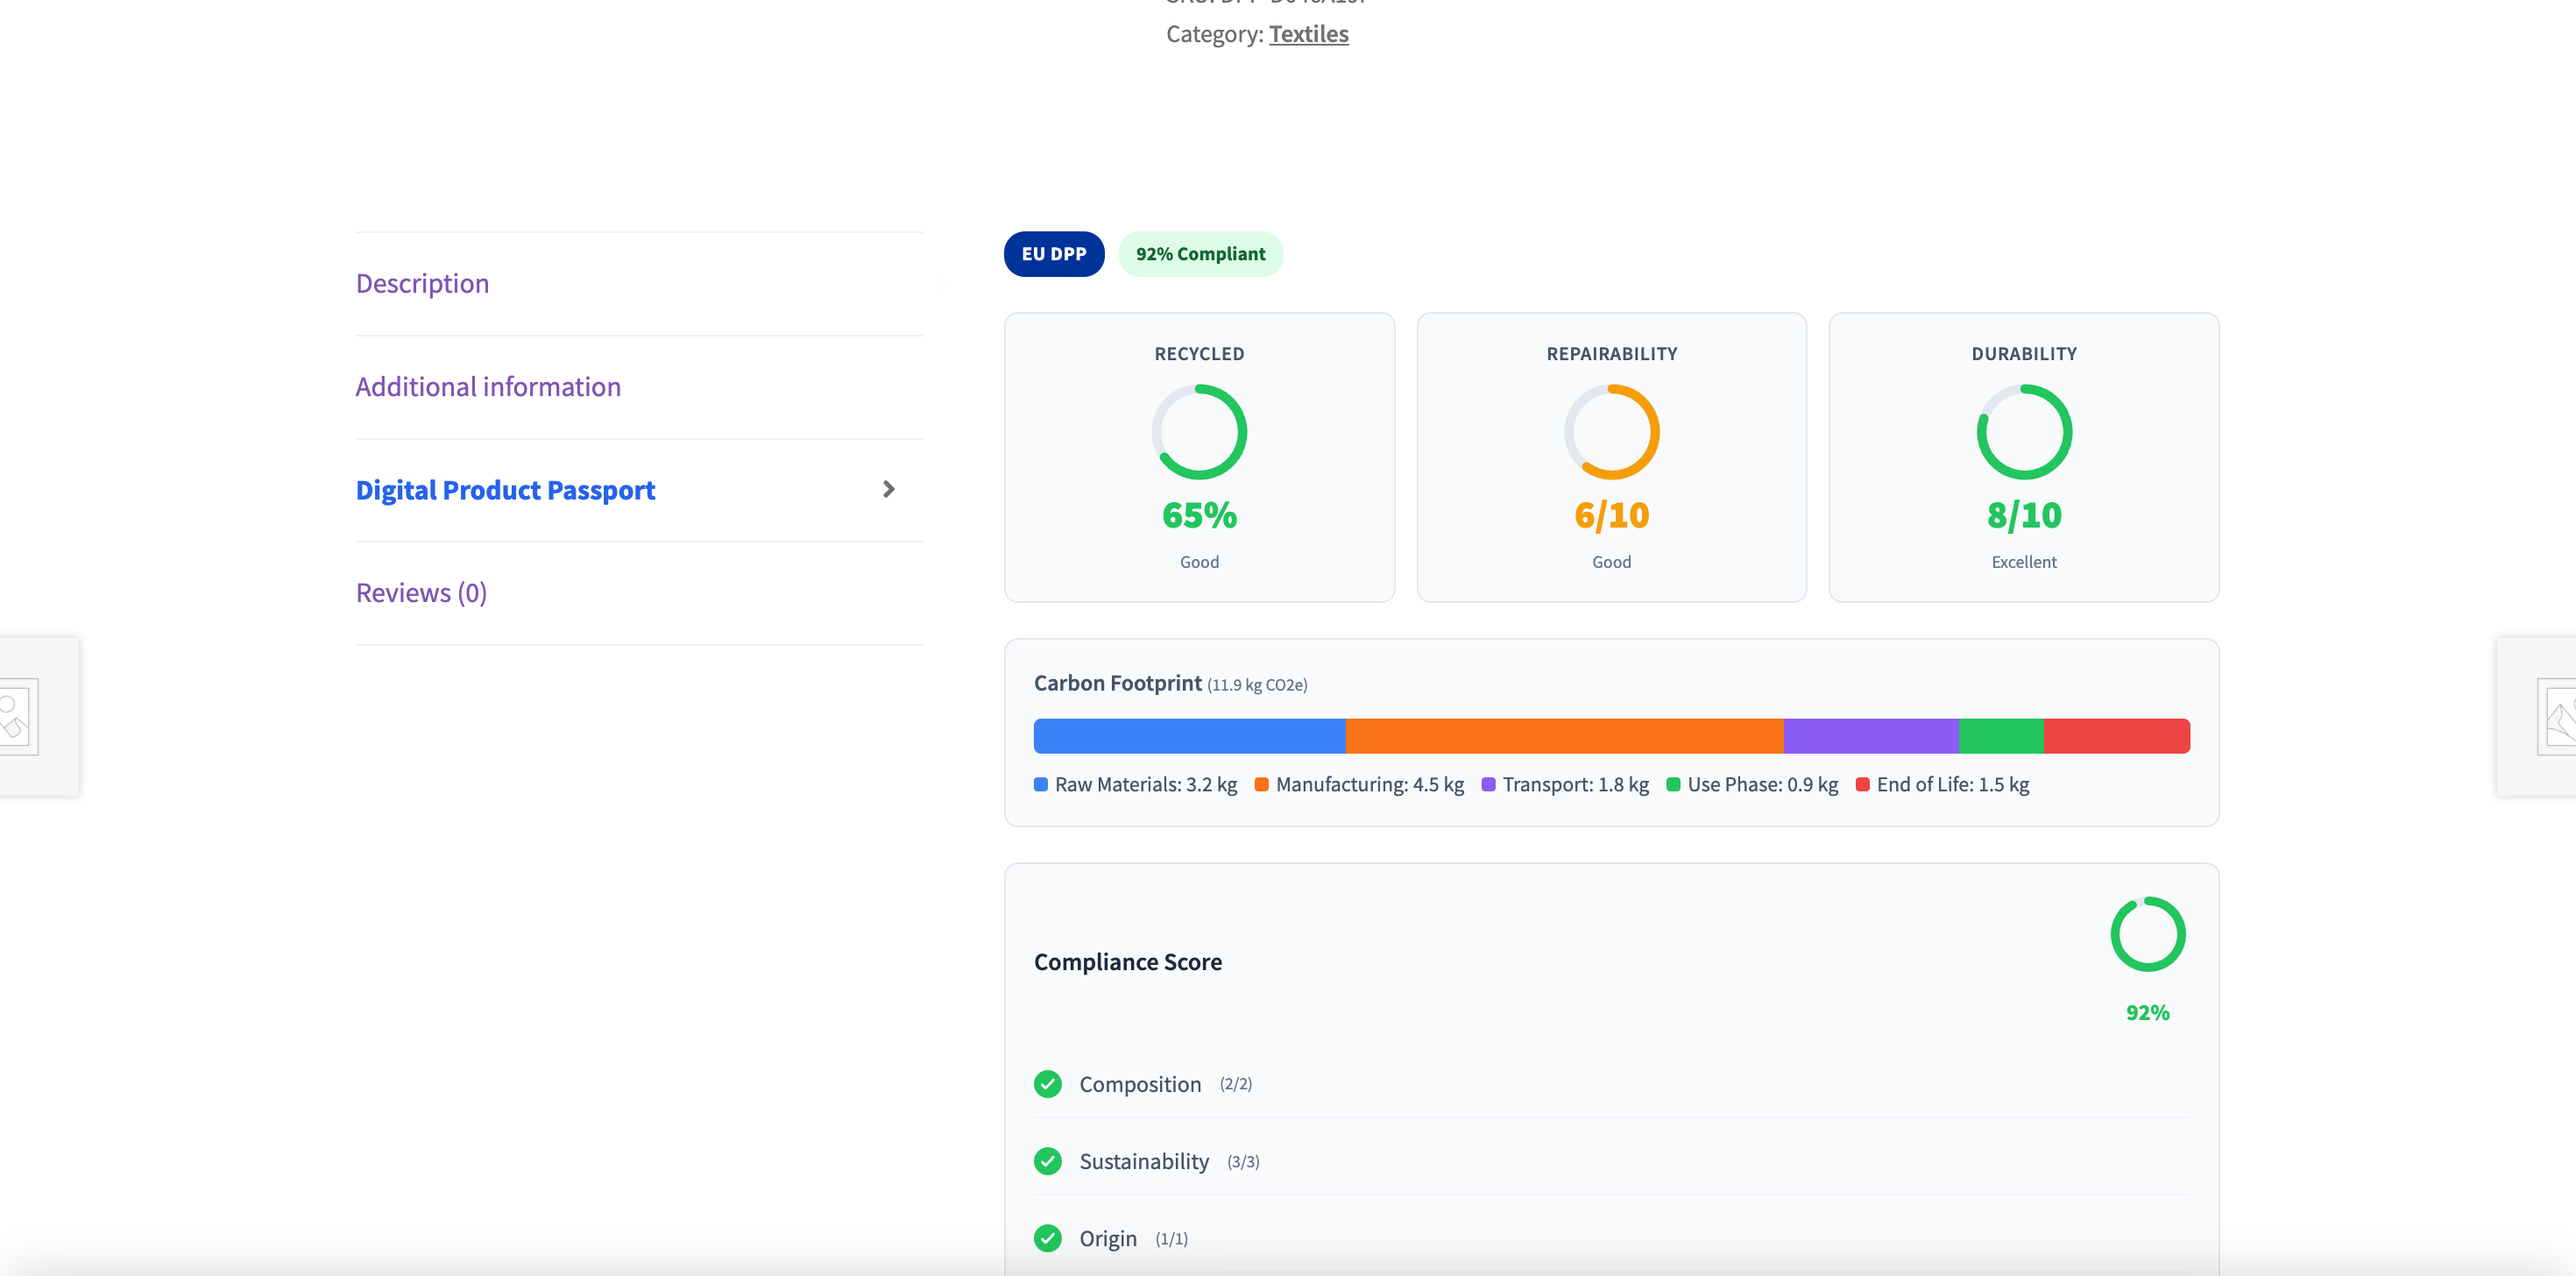Viewport: 2576px width, 1276px height.
Task: Click the Repairability progress ring
Action: coord(1611,432)
